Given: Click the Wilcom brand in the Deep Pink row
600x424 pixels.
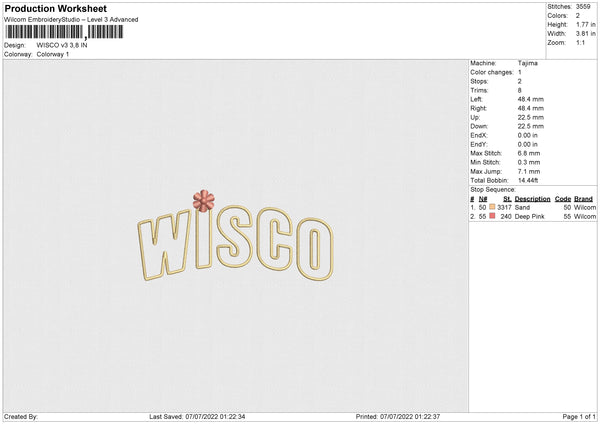Looking at the screenshot, I should pos(585,217).
